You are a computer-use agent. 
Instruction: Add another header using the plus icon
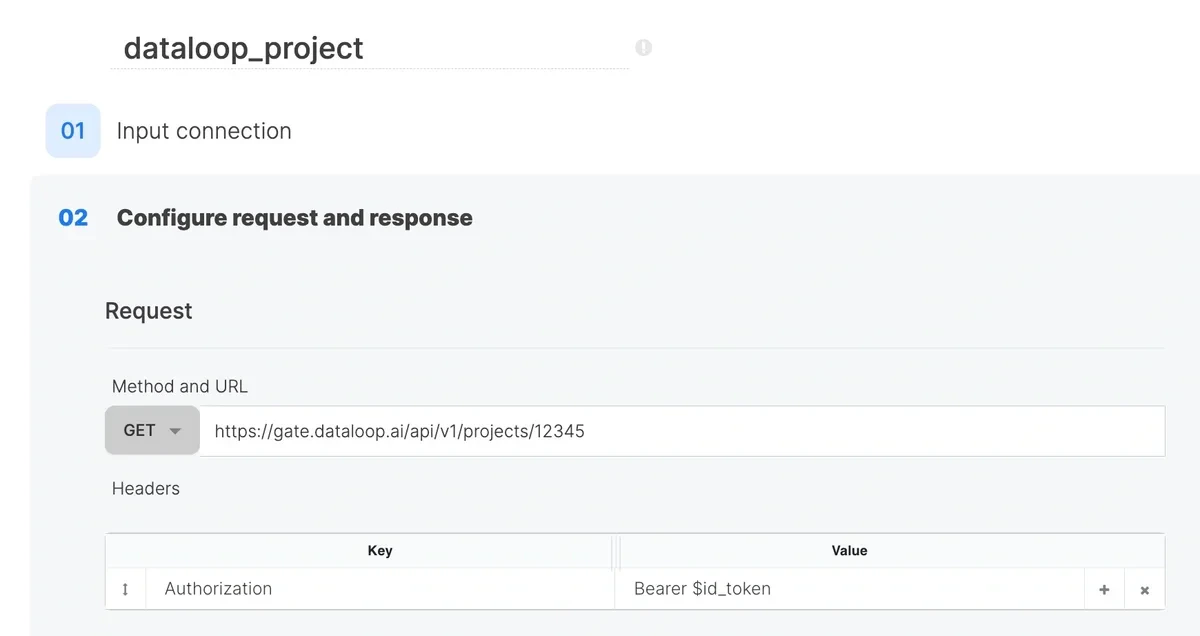pyautogui.click(x=1104, y=589)
